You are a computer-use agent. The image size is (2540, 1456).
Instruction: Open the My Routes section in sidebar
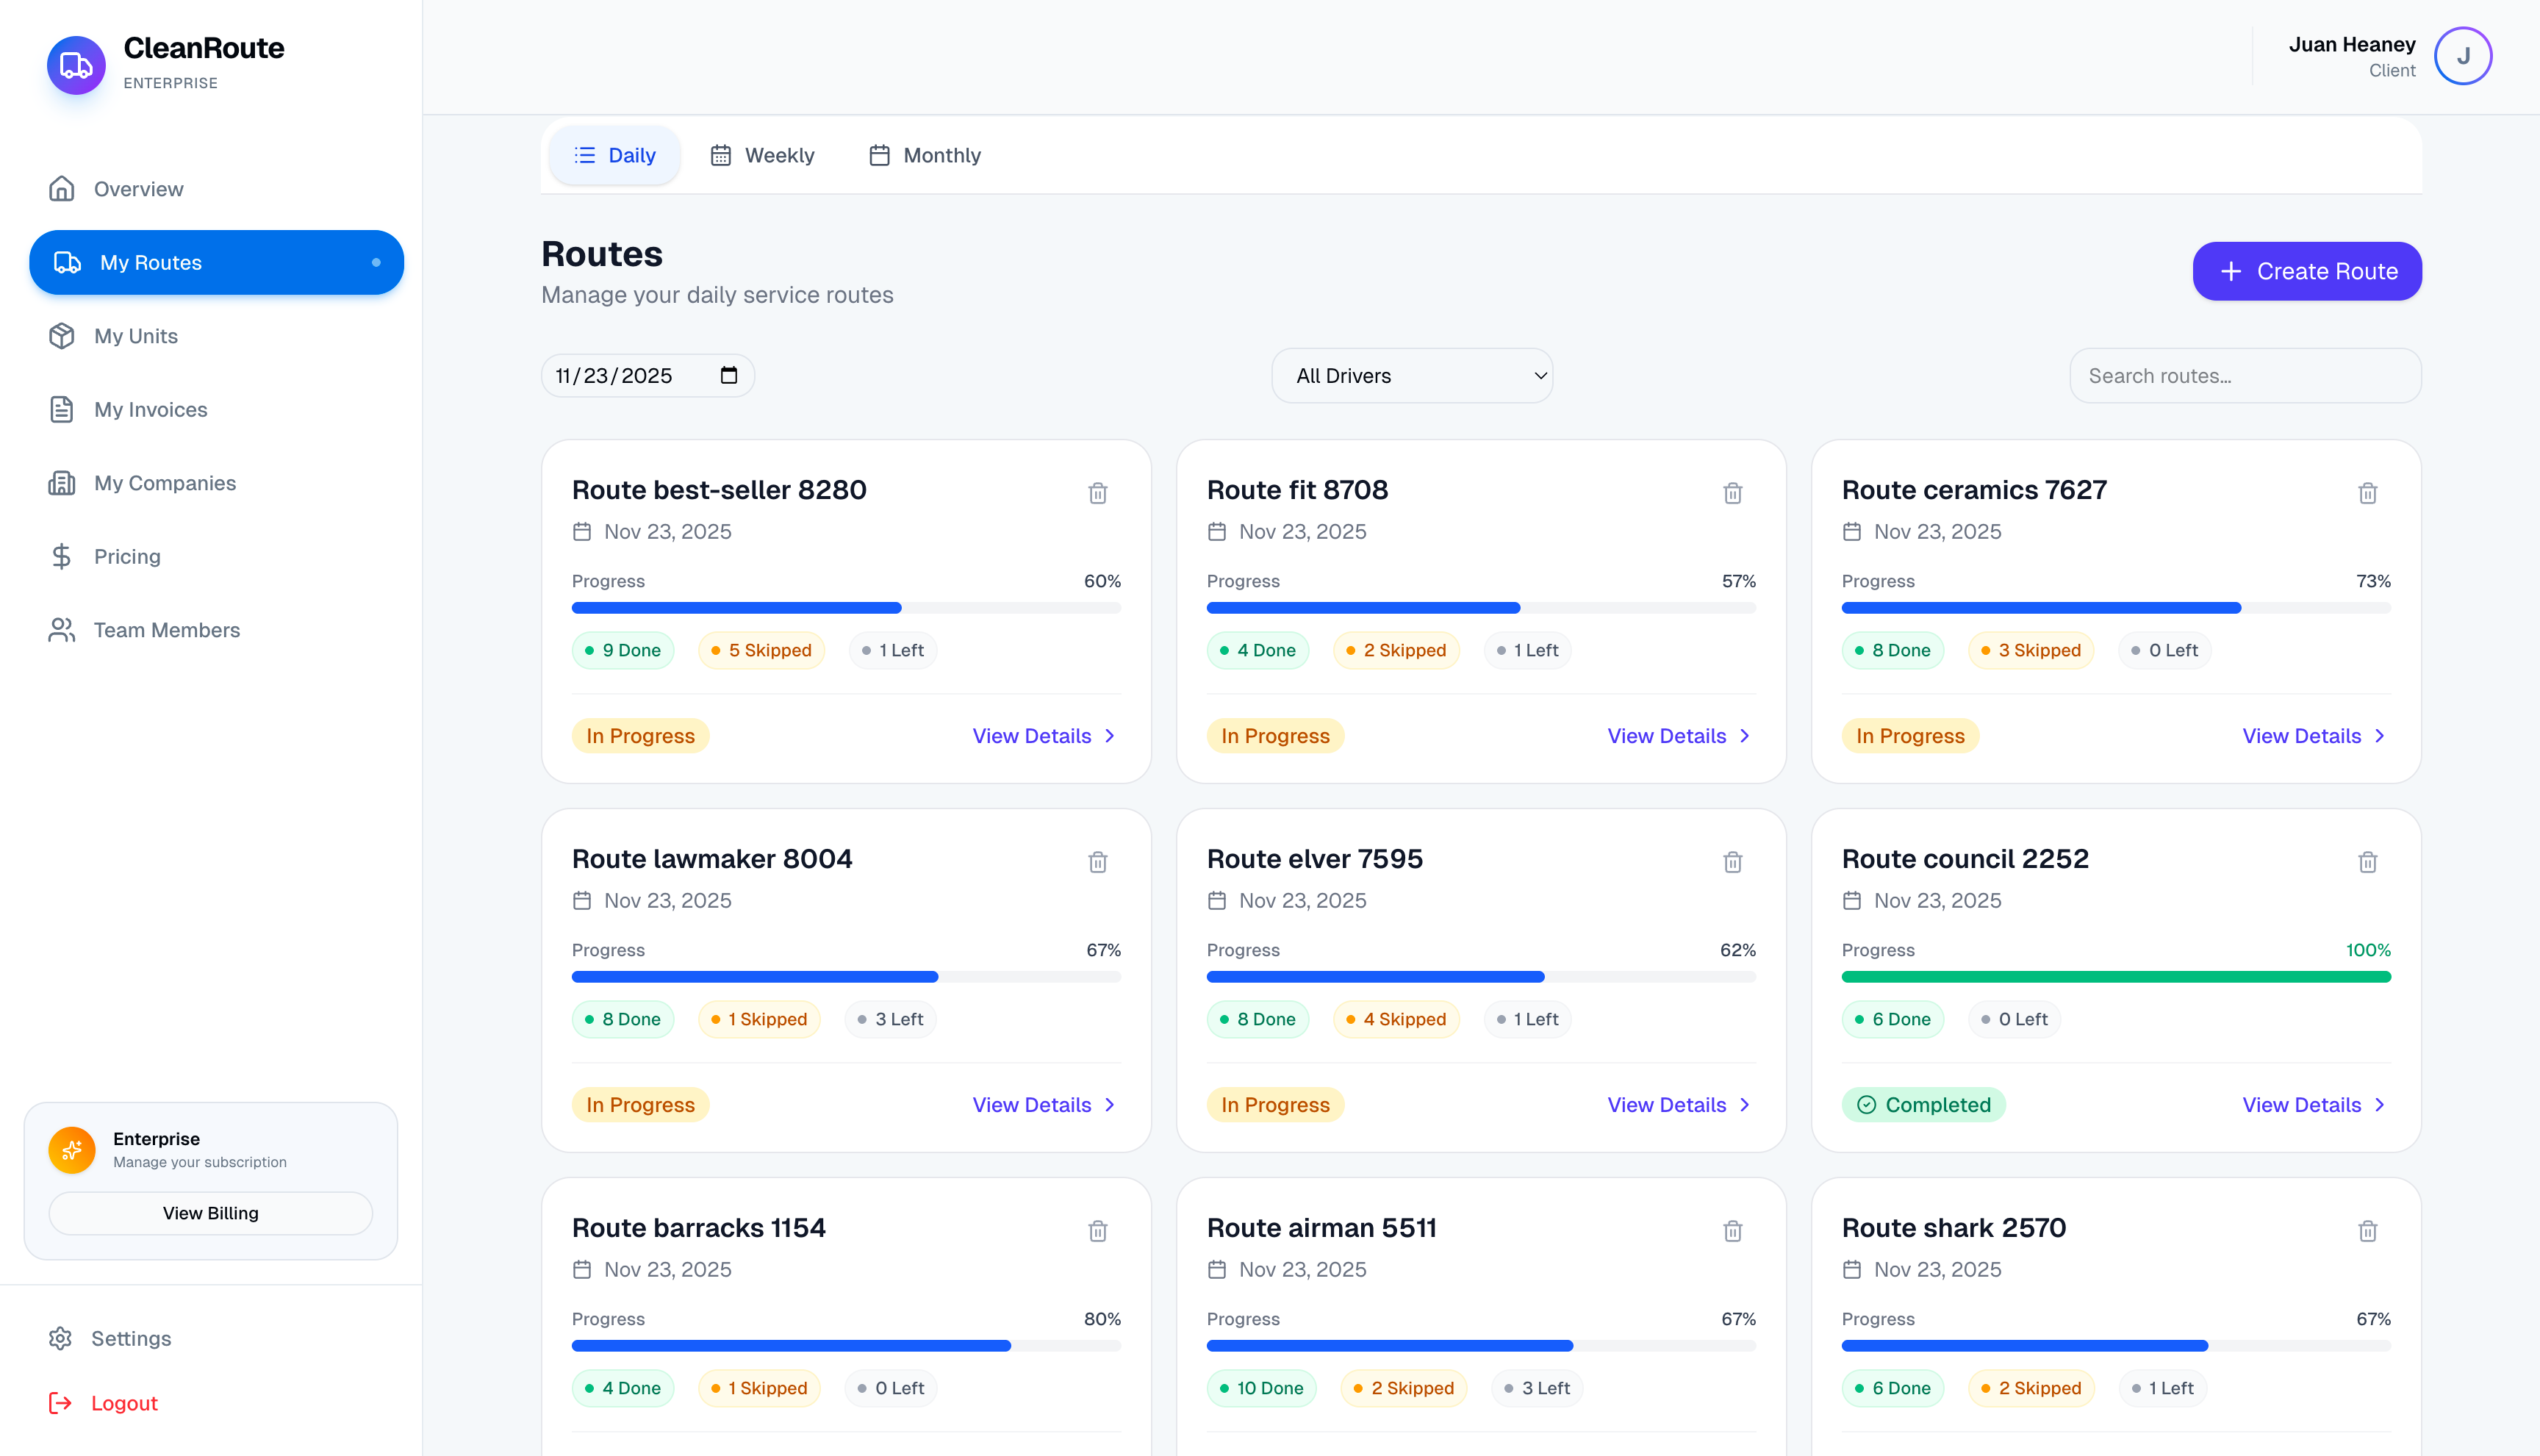click(149, 262)
